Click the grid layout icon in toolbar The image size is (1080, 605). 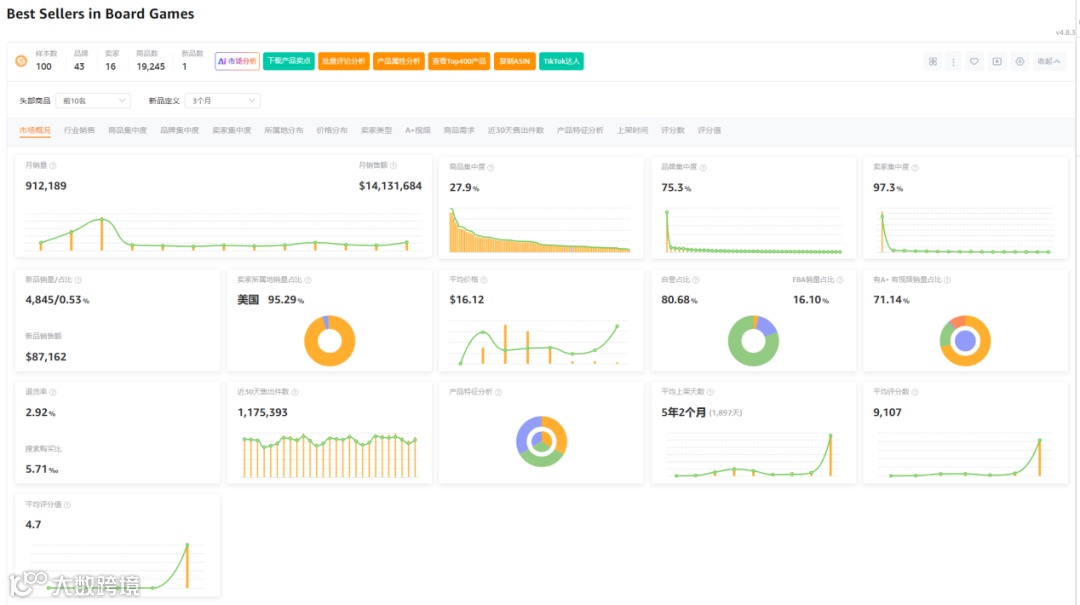point(933,61)
